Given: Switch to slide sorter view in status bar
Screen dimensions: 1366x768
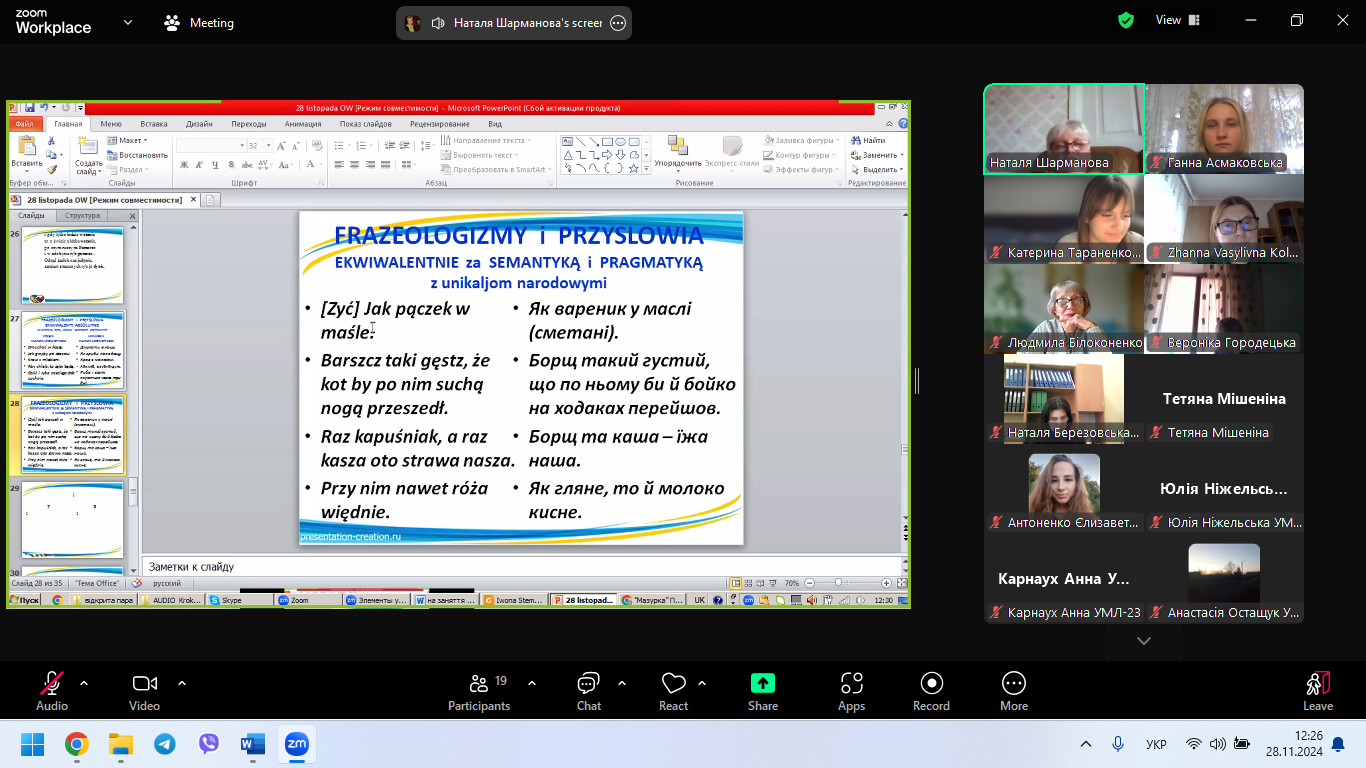Looking at the screenshot, I should coord(748,582).
